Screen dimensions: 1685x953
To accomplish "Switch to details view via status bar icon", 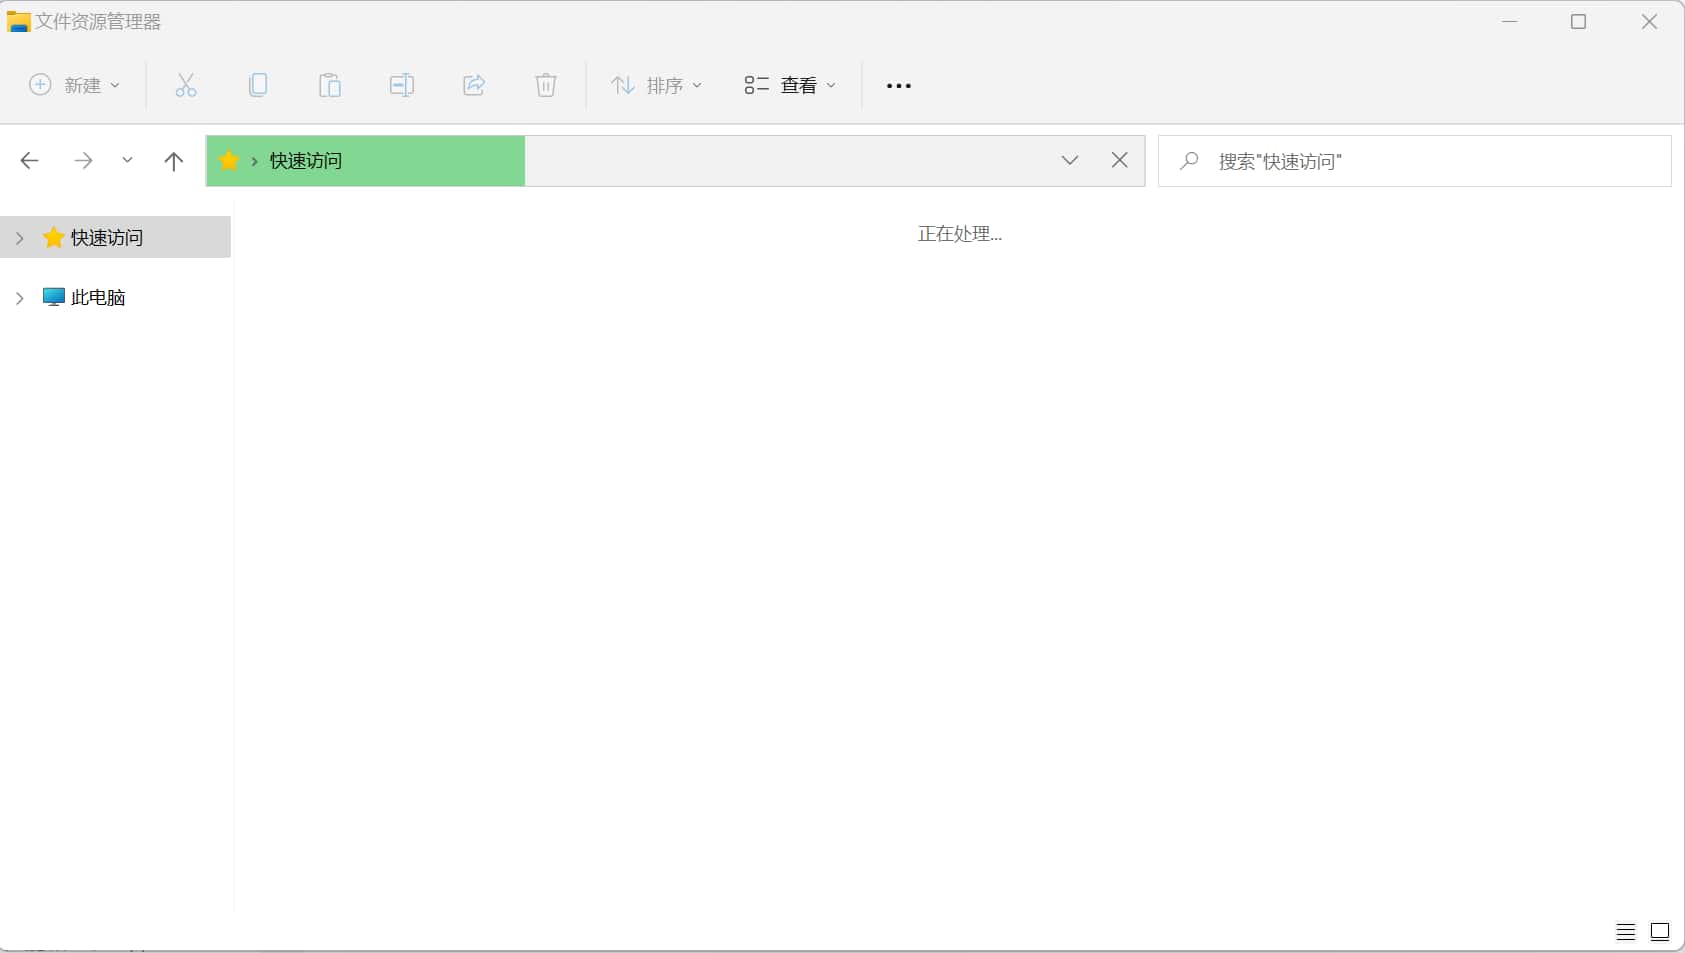I will [x=1625, y=931].
